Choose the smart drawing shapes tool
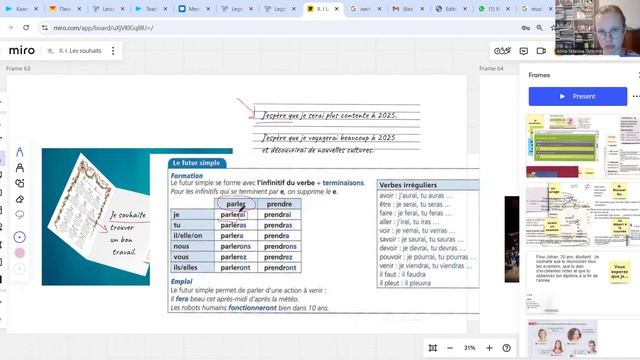The height and width of the screenshot is (360, 640). (x=20, y=183)
